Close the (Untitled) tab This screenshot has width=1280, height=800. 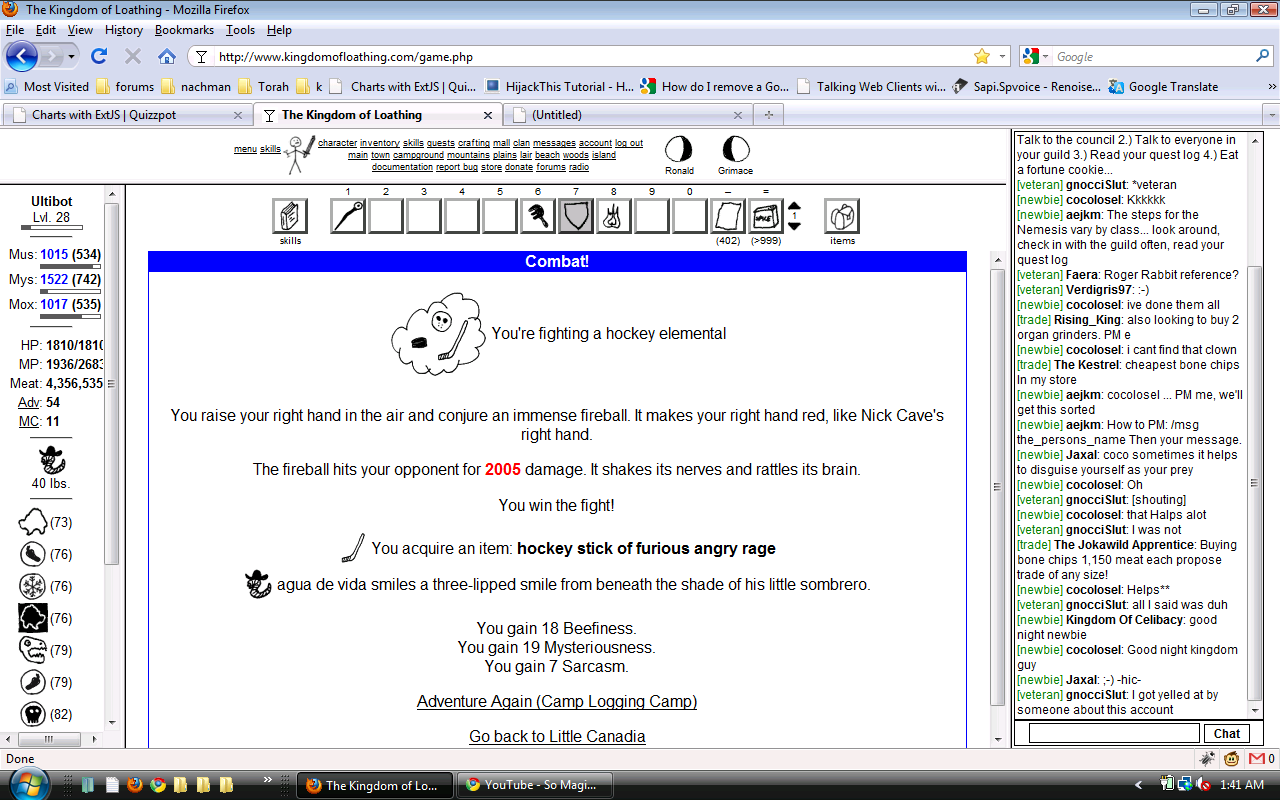(738, 115)
